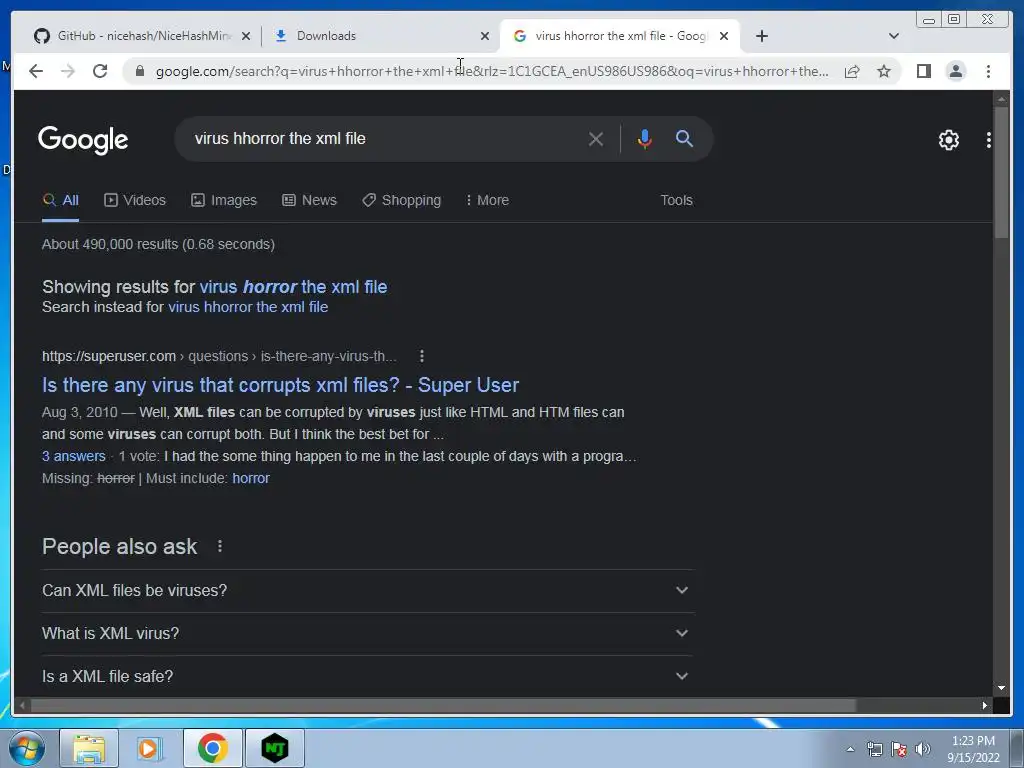Viewport: 1024px width, 768px height.
Task: Submit the search with the magnifier icon
Action: pyautogui.click(x=684, y=138)
